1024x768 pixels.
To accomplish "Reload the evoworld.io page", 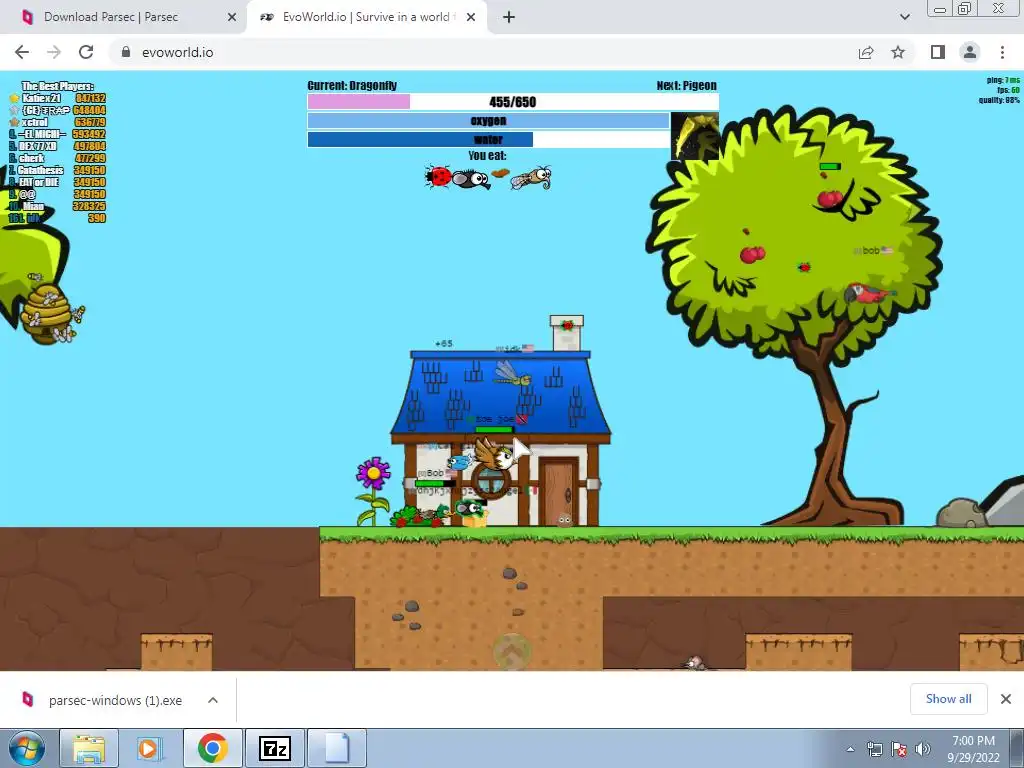I will (86, 52).
